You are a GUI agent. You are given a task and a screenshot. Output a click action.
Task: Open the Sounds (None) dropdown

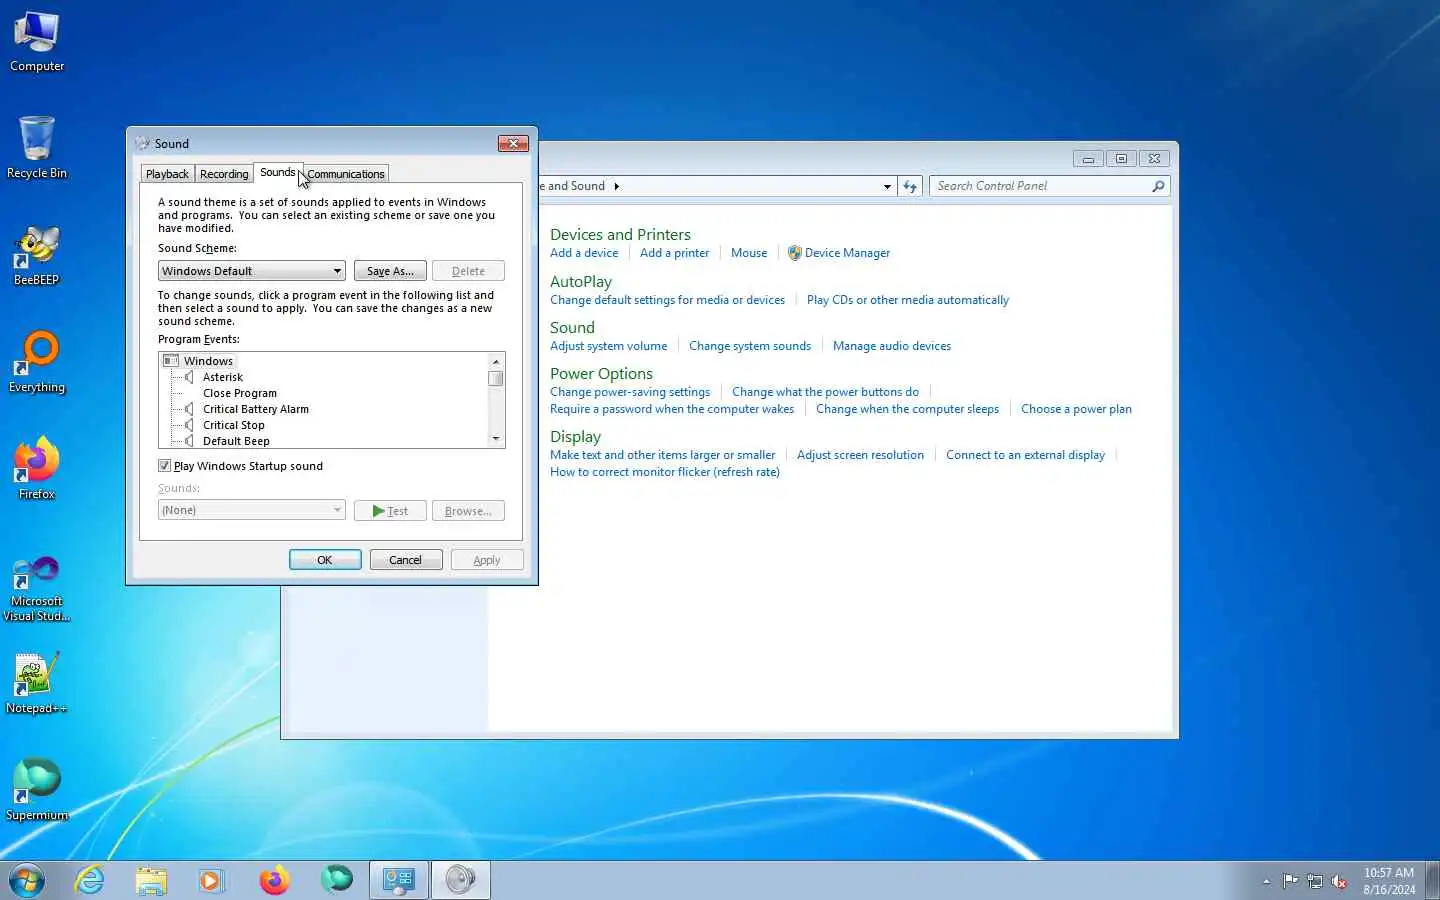point(252,510)
